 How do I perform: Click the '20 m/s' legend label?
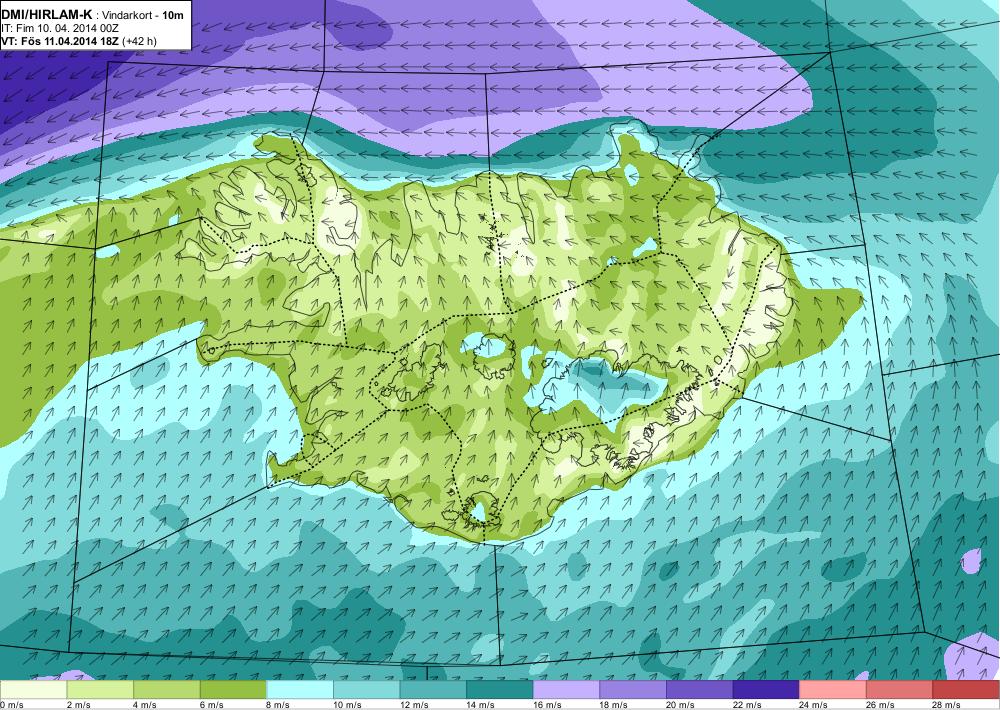point(680,705)
